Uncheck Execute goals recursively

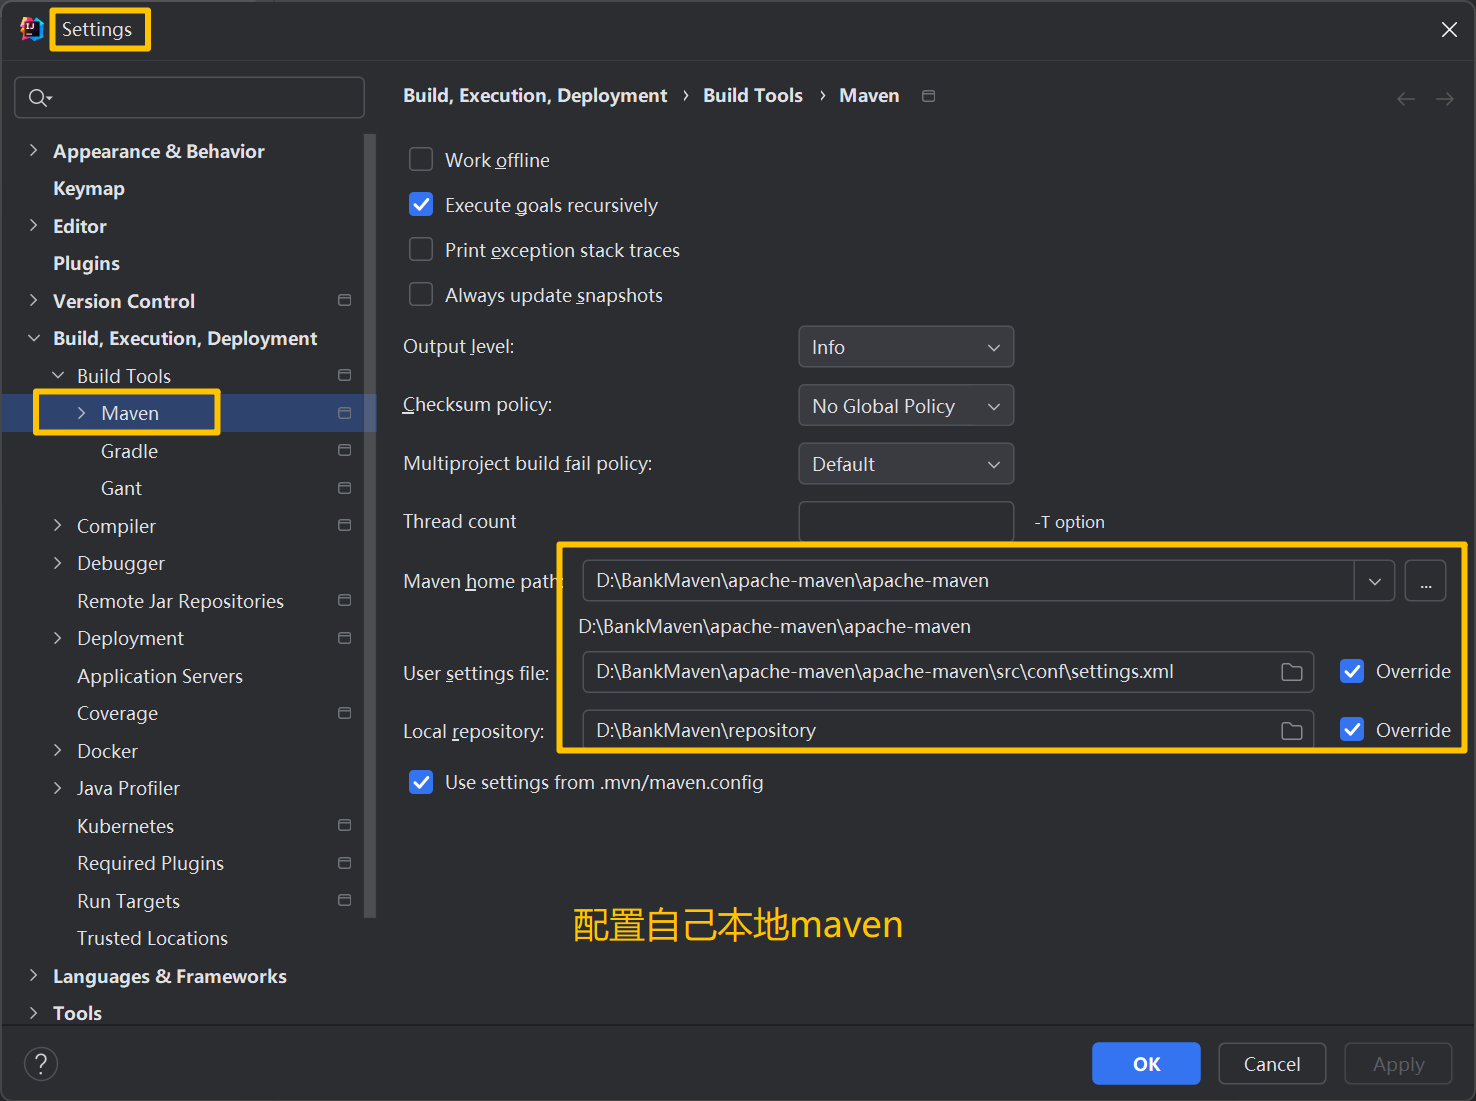[x=421, y=204]
